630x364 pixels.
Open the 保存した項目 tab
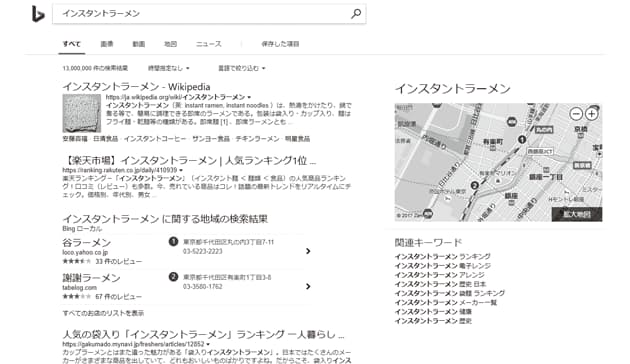click(x=280, y=44)
